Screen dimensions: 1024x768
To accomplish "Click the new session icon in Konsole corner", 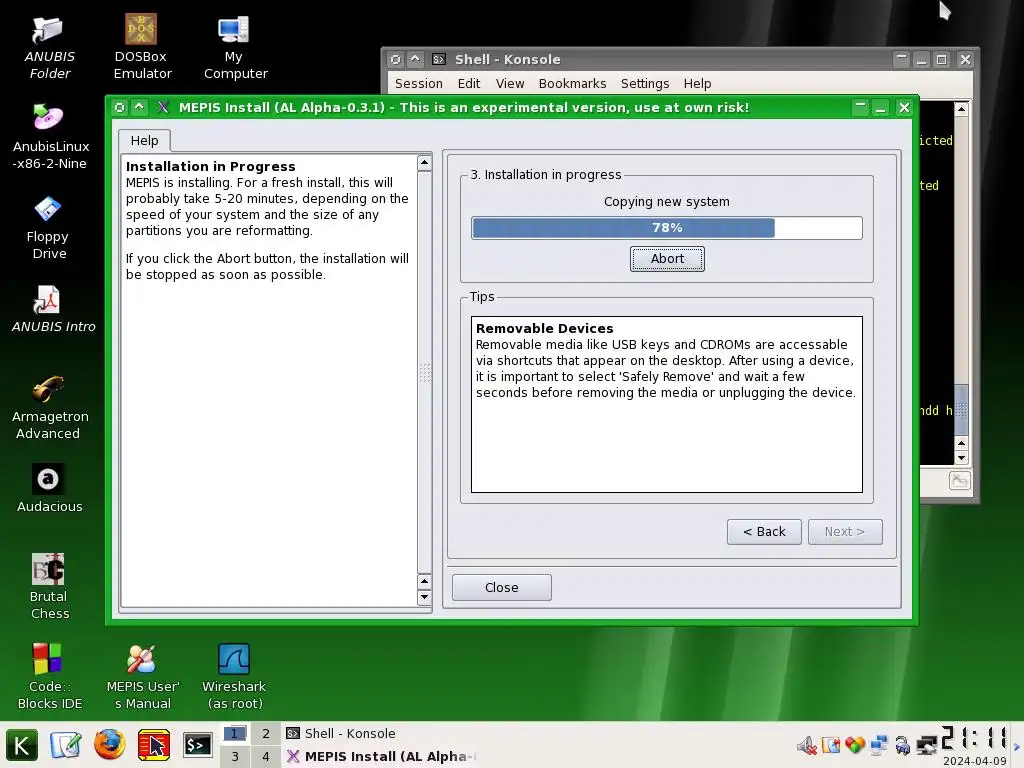I will [x=959, y=481].
